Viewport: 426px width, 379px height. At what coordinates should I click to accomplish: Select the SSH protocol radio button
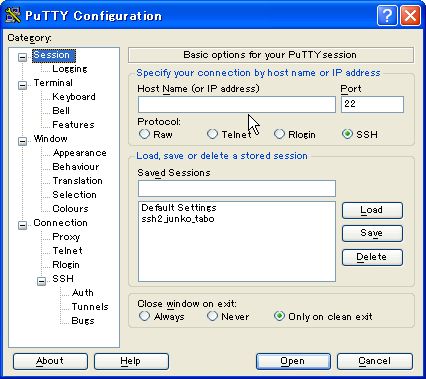pos(347,134)
